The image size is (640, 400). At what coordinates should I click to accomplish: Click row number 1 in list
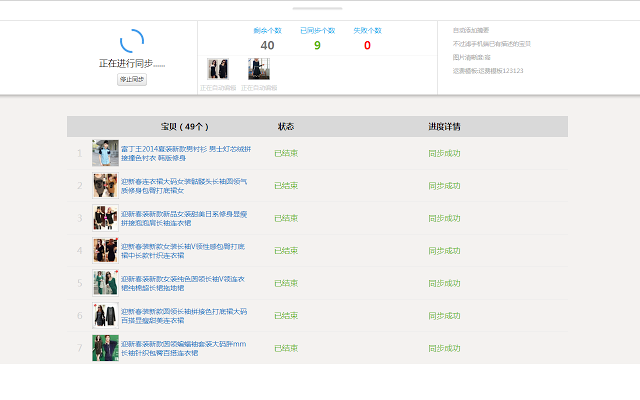(x=80, y=153)
